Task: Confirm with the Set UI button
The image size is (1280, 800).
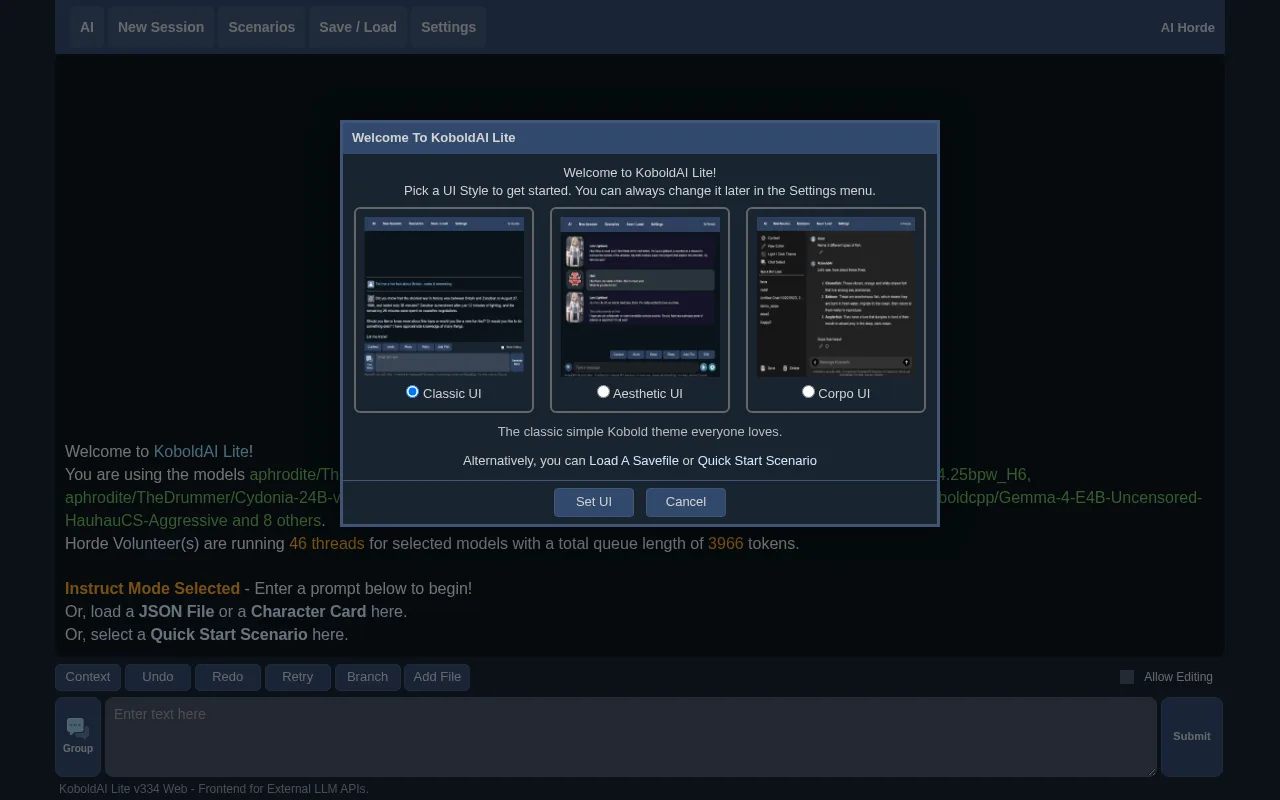Action: [x=594, y=502]
